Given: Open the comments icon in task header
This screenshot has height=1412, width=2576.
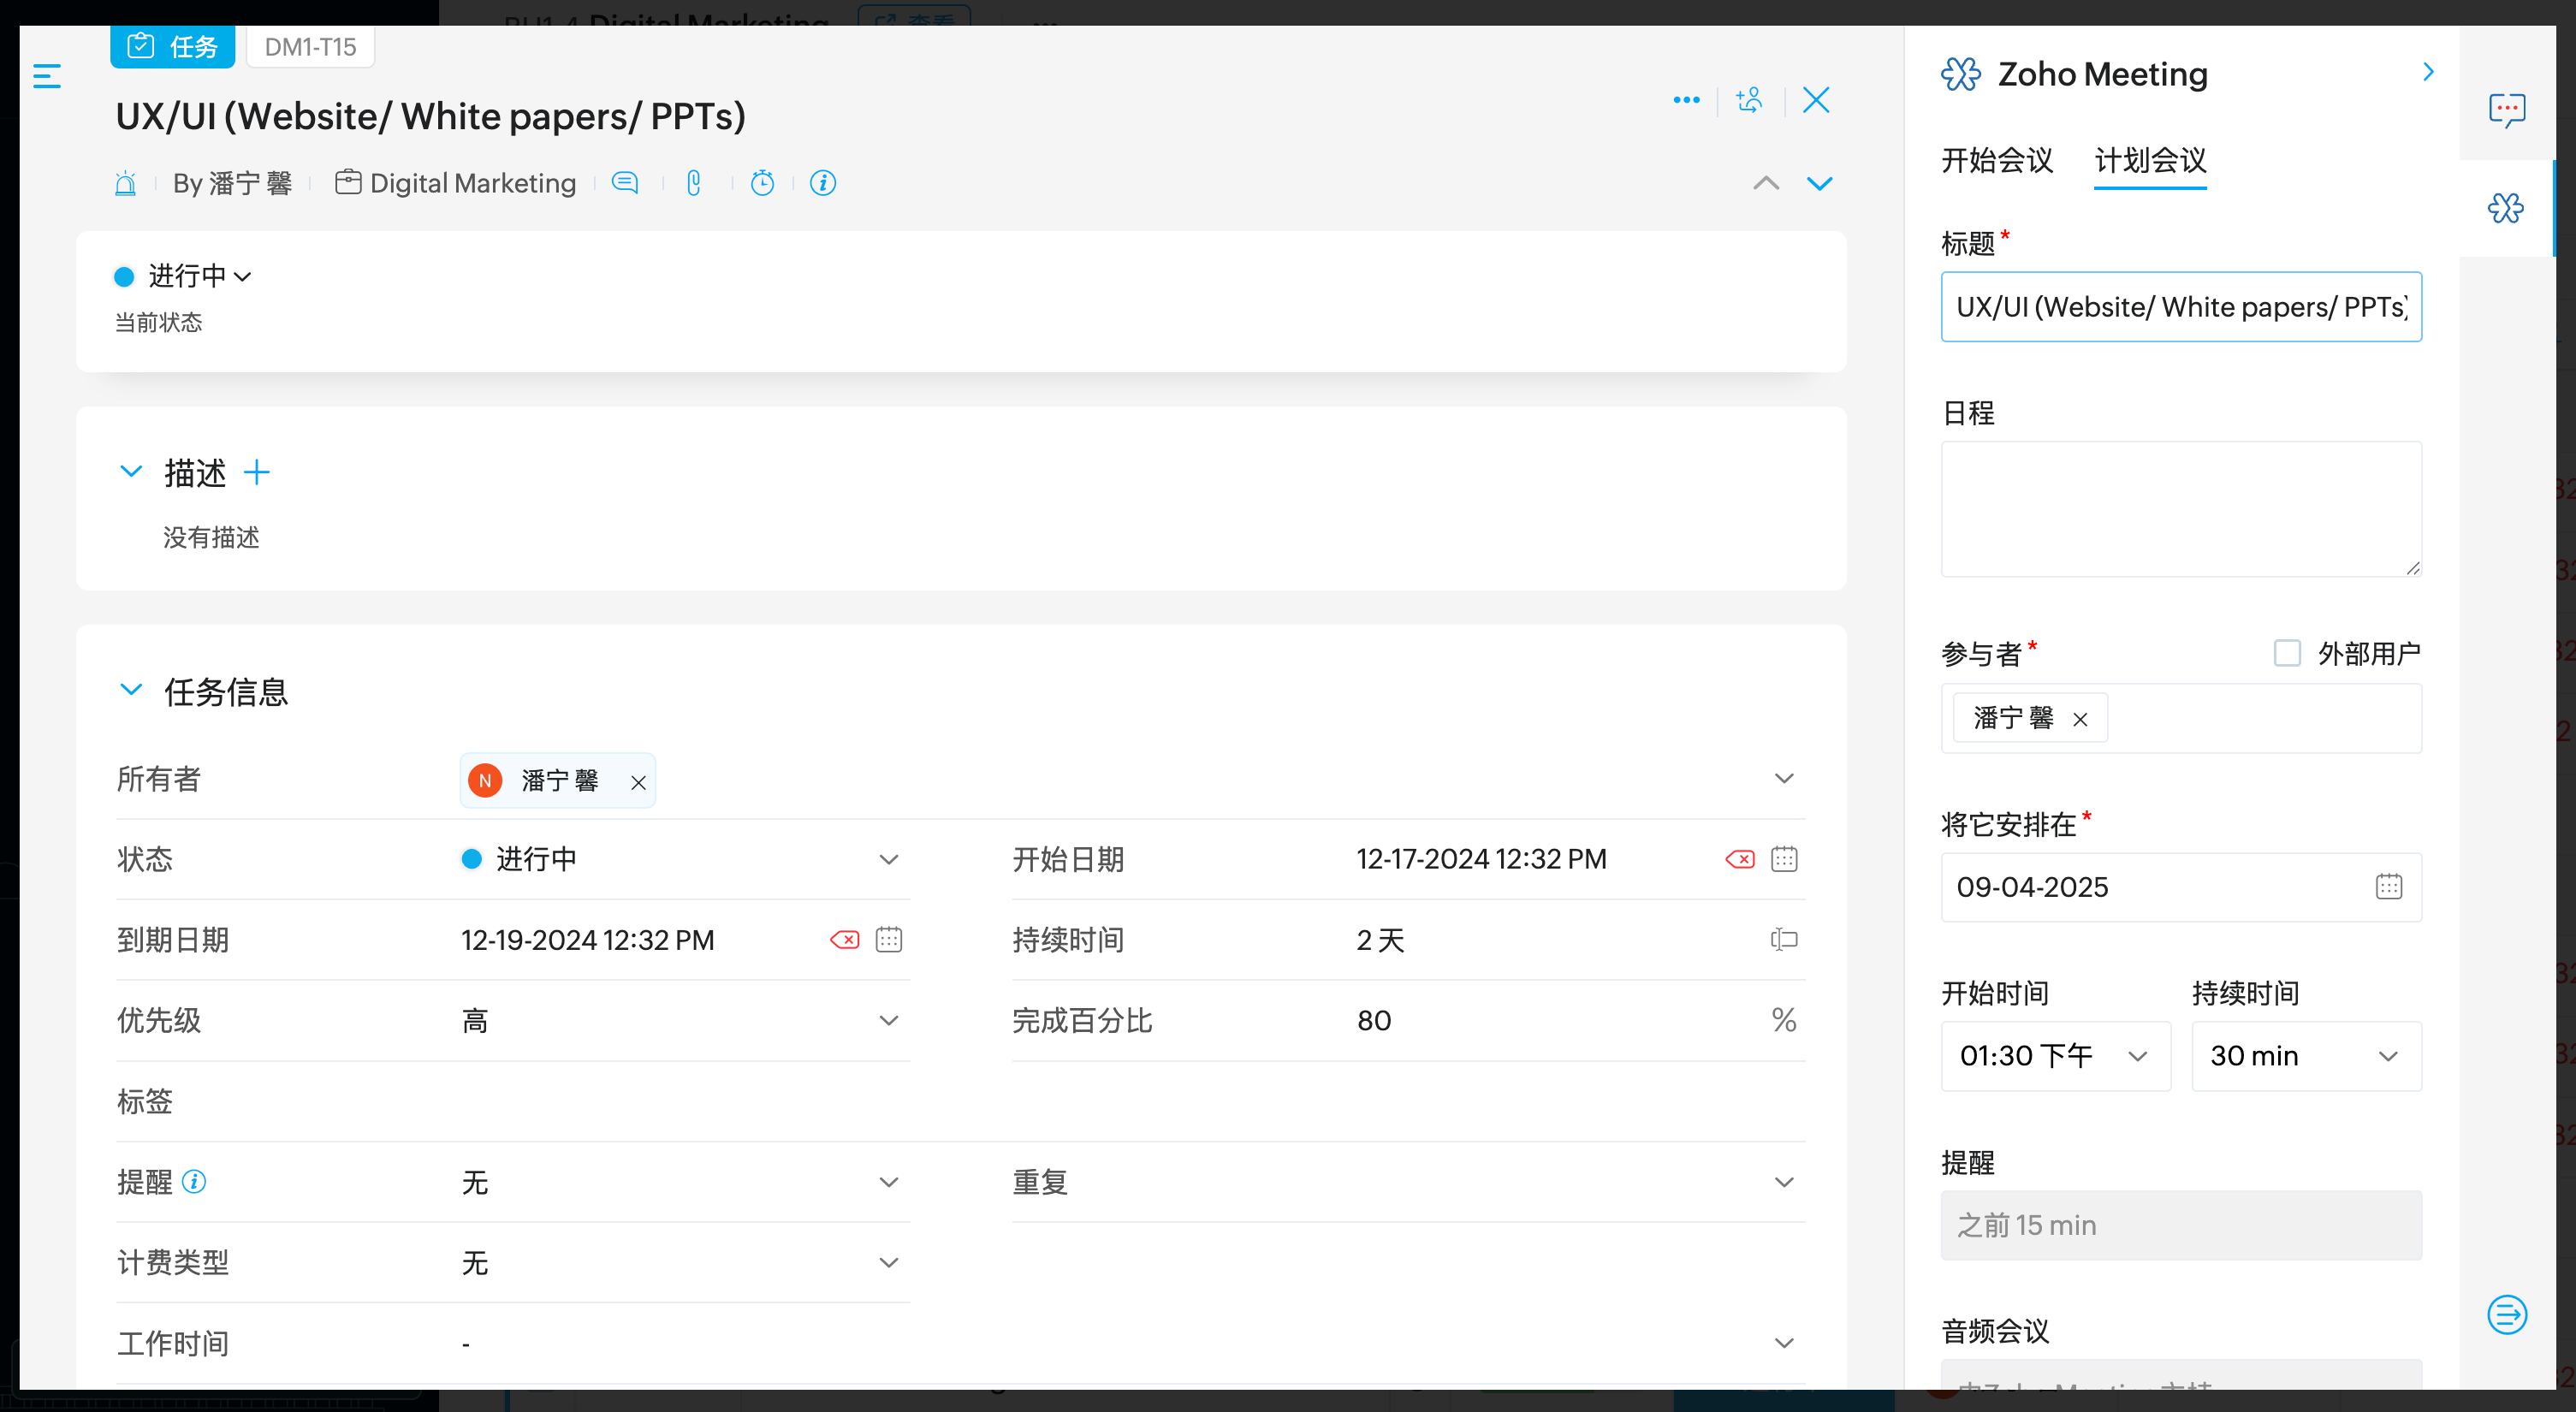Looking at the screenshot, I should (x=625, y=183).
